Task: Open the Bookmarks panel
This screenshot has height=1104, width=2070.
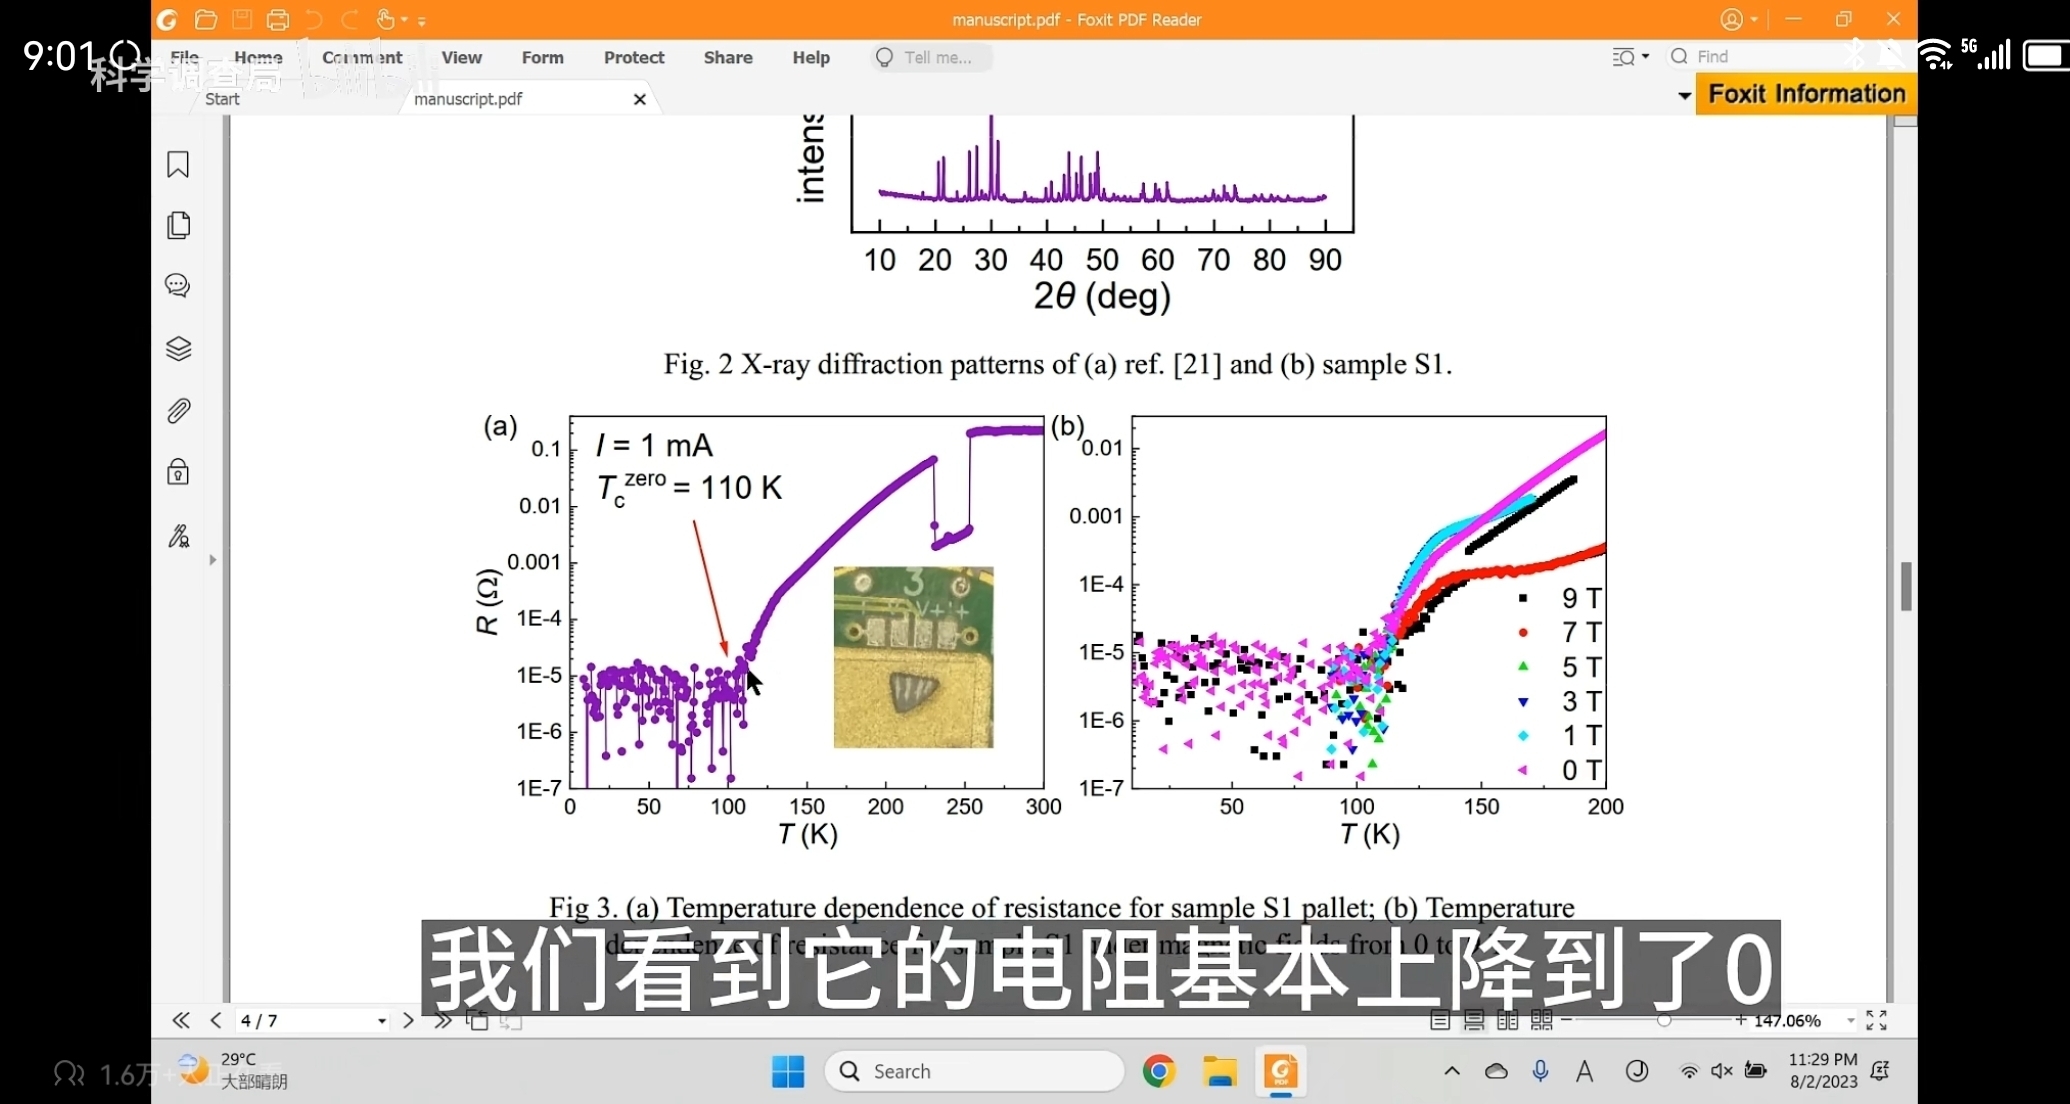Action: click(x=177, y=164)
